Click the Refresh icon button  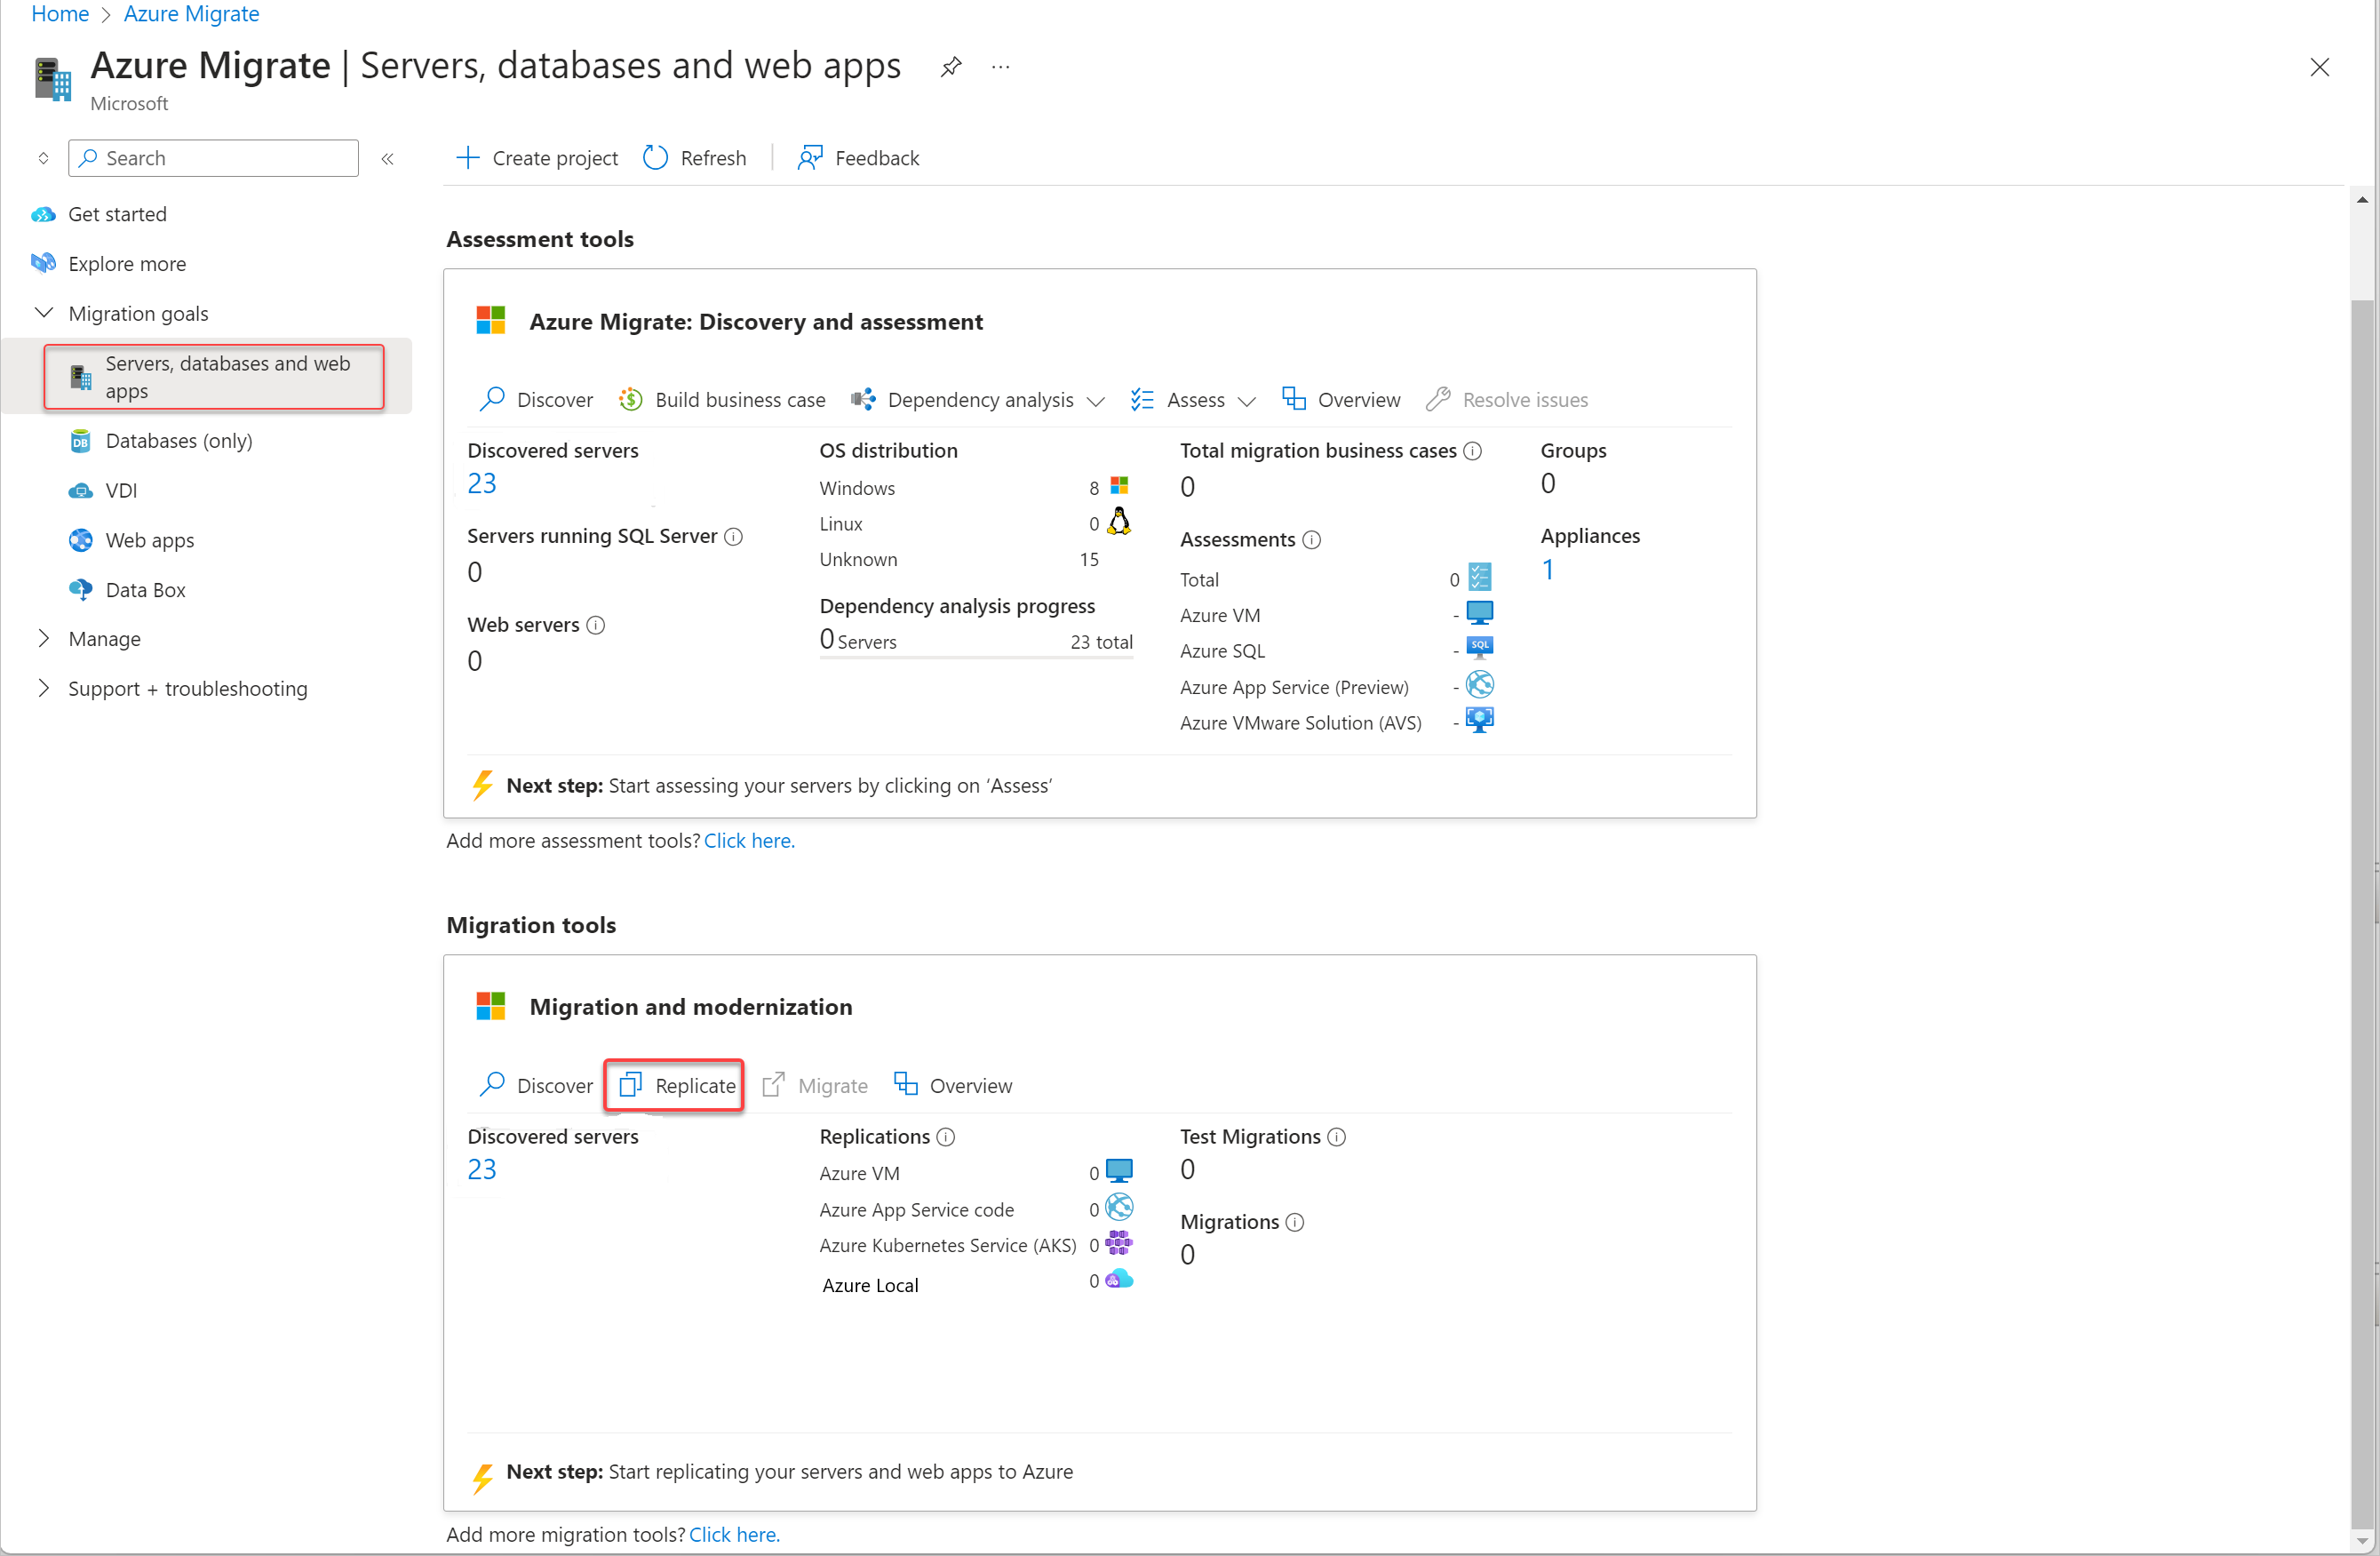point(656,158)
